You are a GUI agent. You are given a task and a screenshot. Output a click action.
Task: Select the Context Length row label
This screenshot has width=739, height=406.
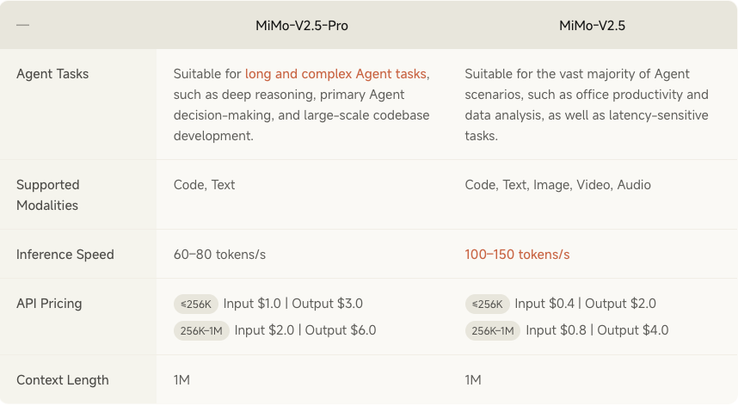click(62, 380)
